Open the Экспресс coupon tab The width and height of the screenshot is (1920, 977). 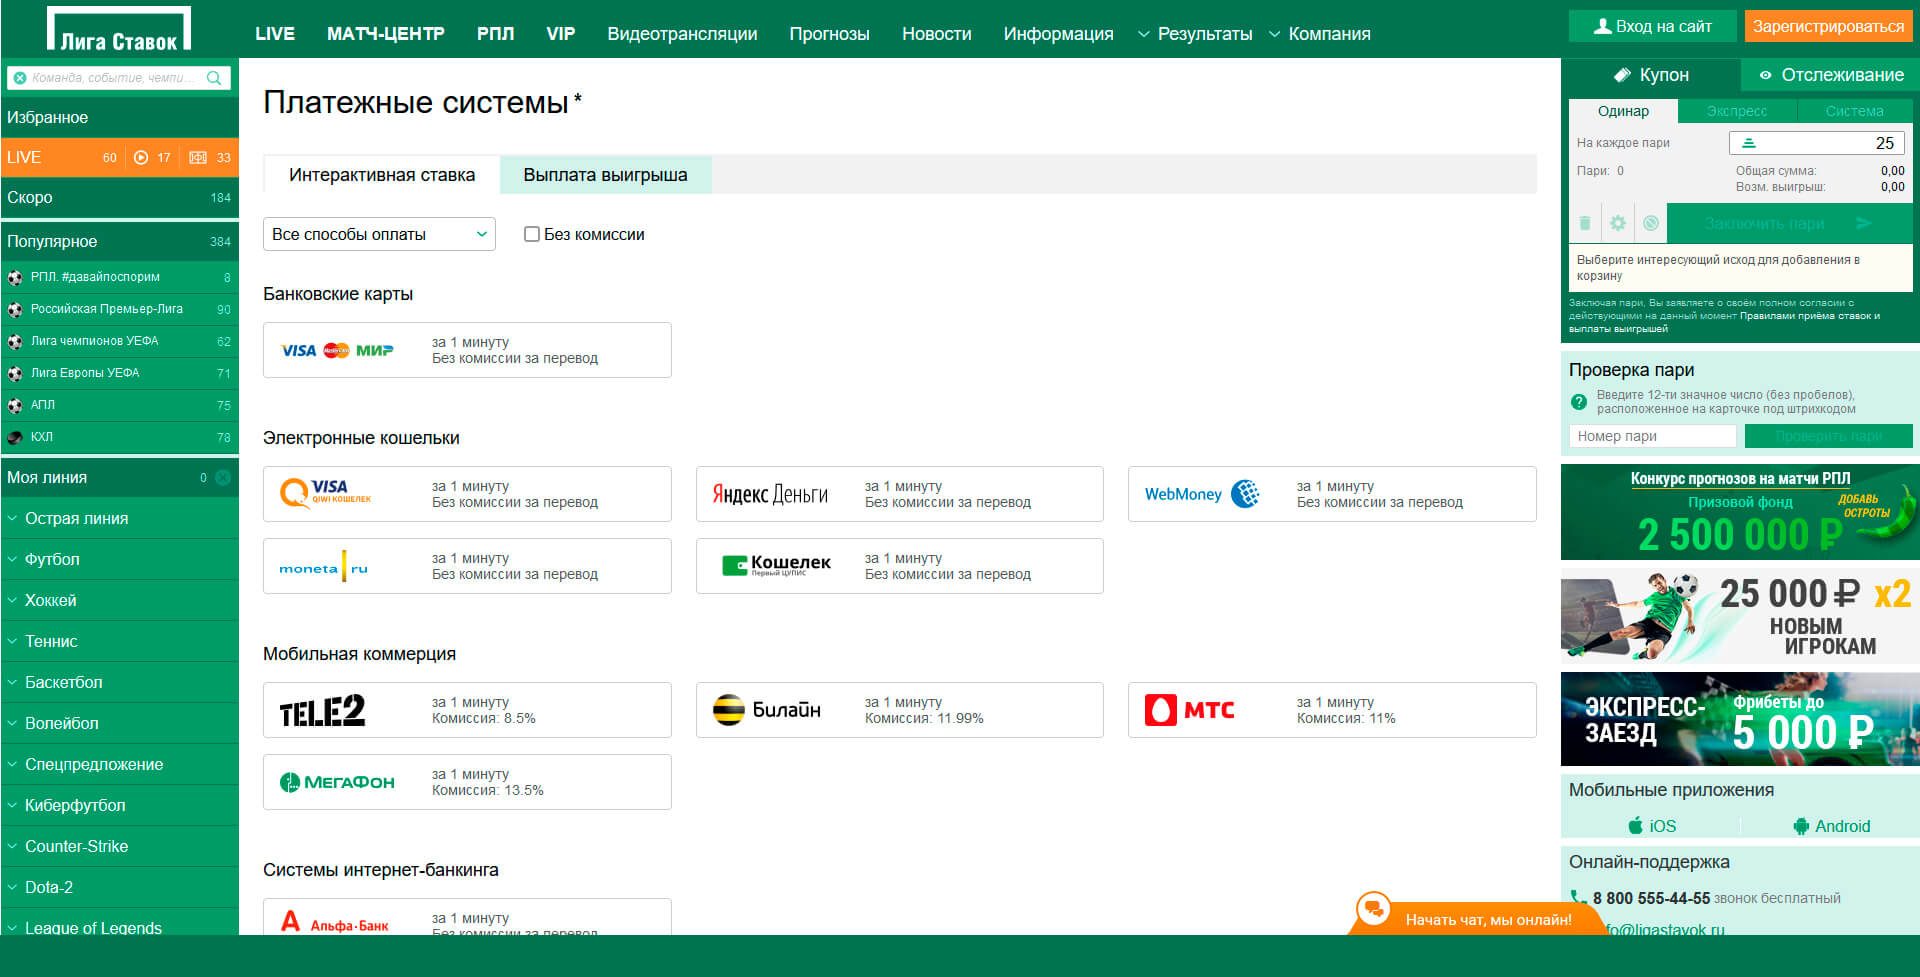coord(1737,111)
